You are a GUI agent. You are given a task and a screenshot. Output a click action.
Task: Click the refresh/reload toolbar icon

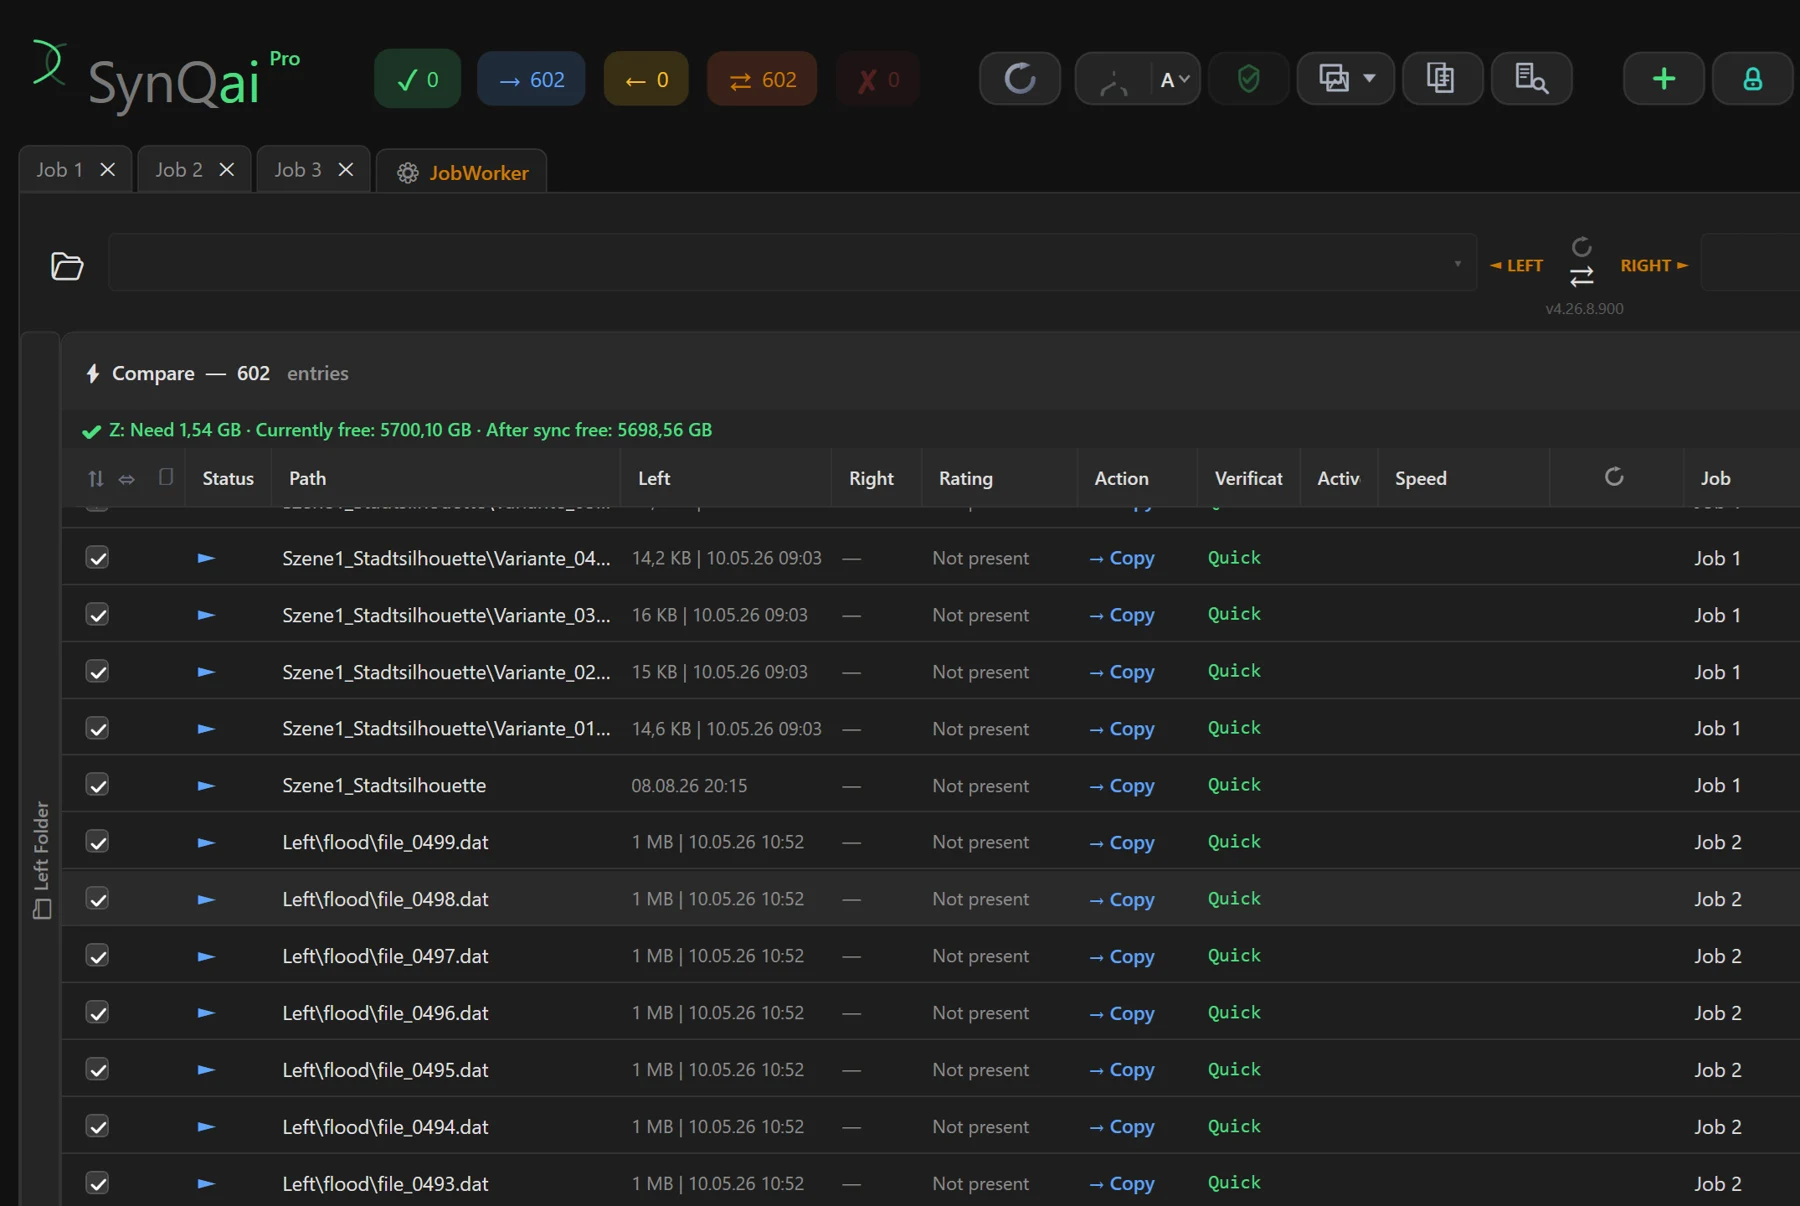pyautogui.click(x=1019, y=78)
